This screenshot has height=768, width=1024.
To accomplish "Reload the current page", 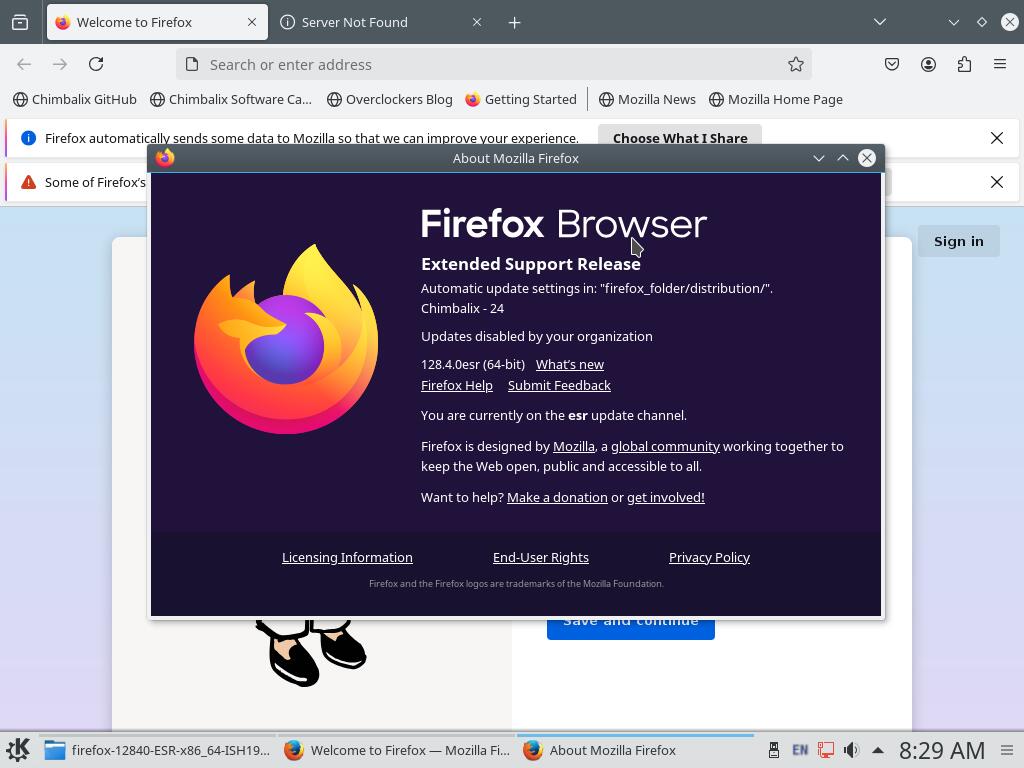I will [96, 64].
